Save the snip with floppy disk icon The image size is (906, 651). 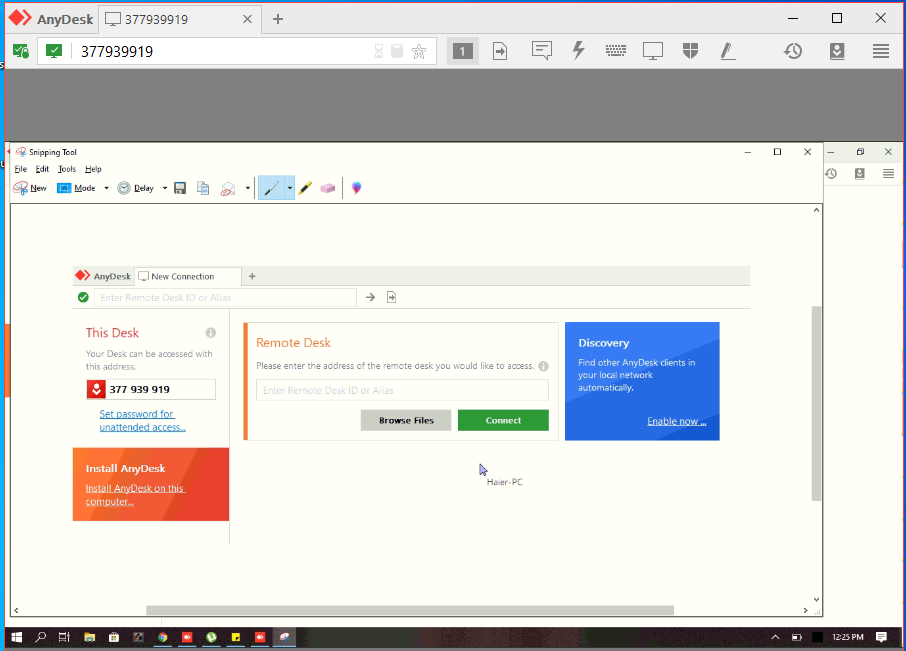pos(180,188)
